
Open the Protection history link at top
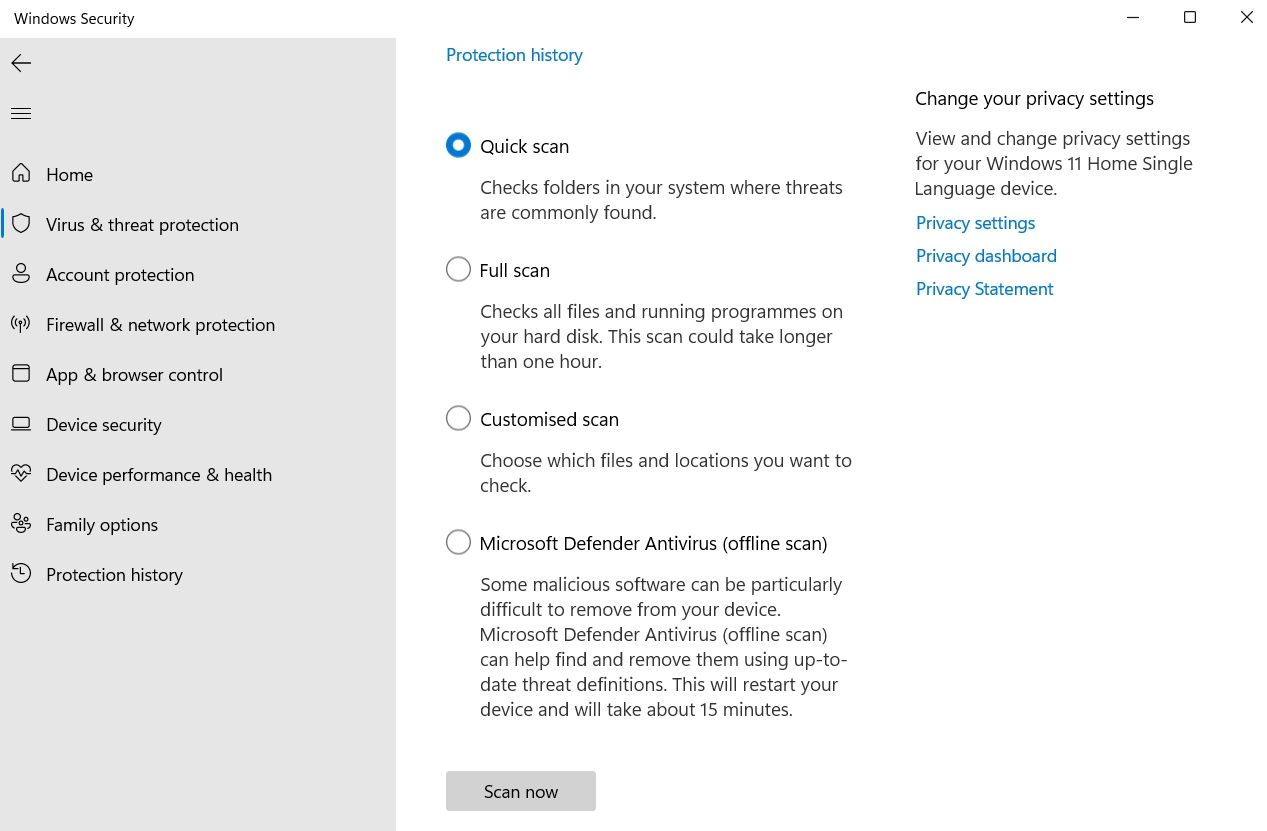click(514, 55)
